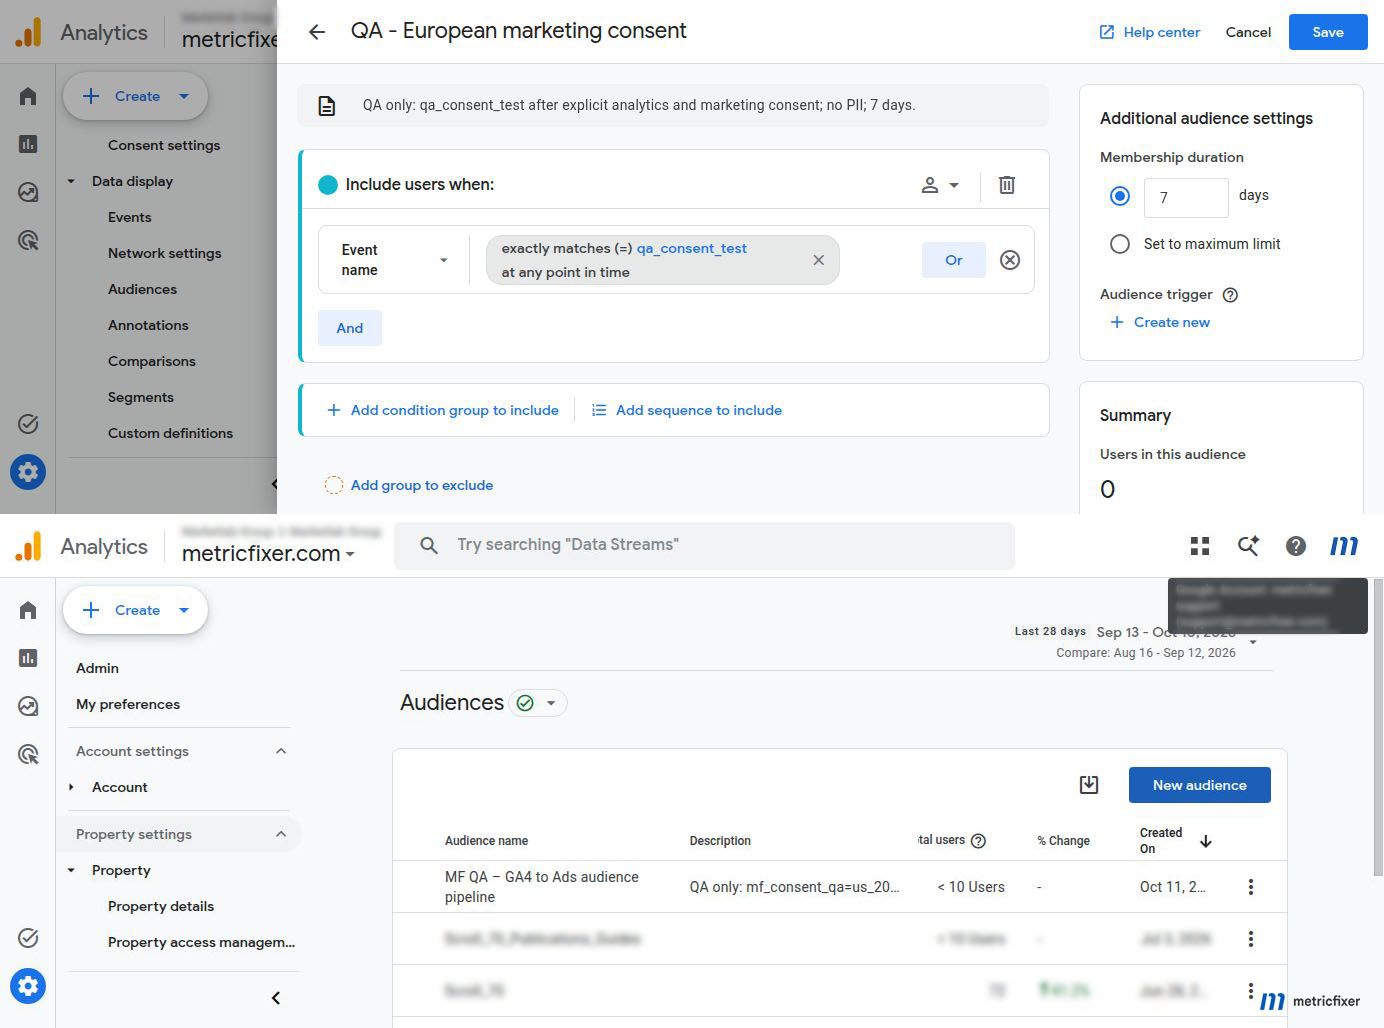Save the QA European marketing consent audience
1384x1028 pixels.
point(1328,32)
